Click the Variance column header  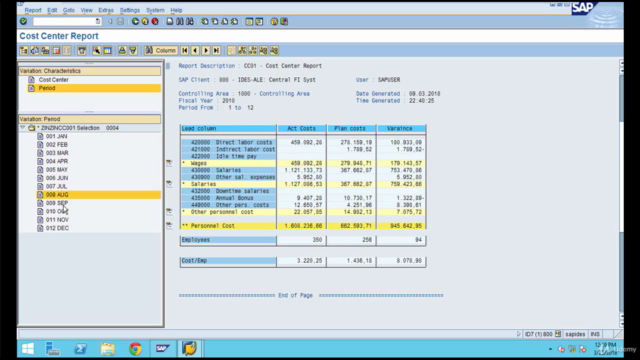point(401,129)
